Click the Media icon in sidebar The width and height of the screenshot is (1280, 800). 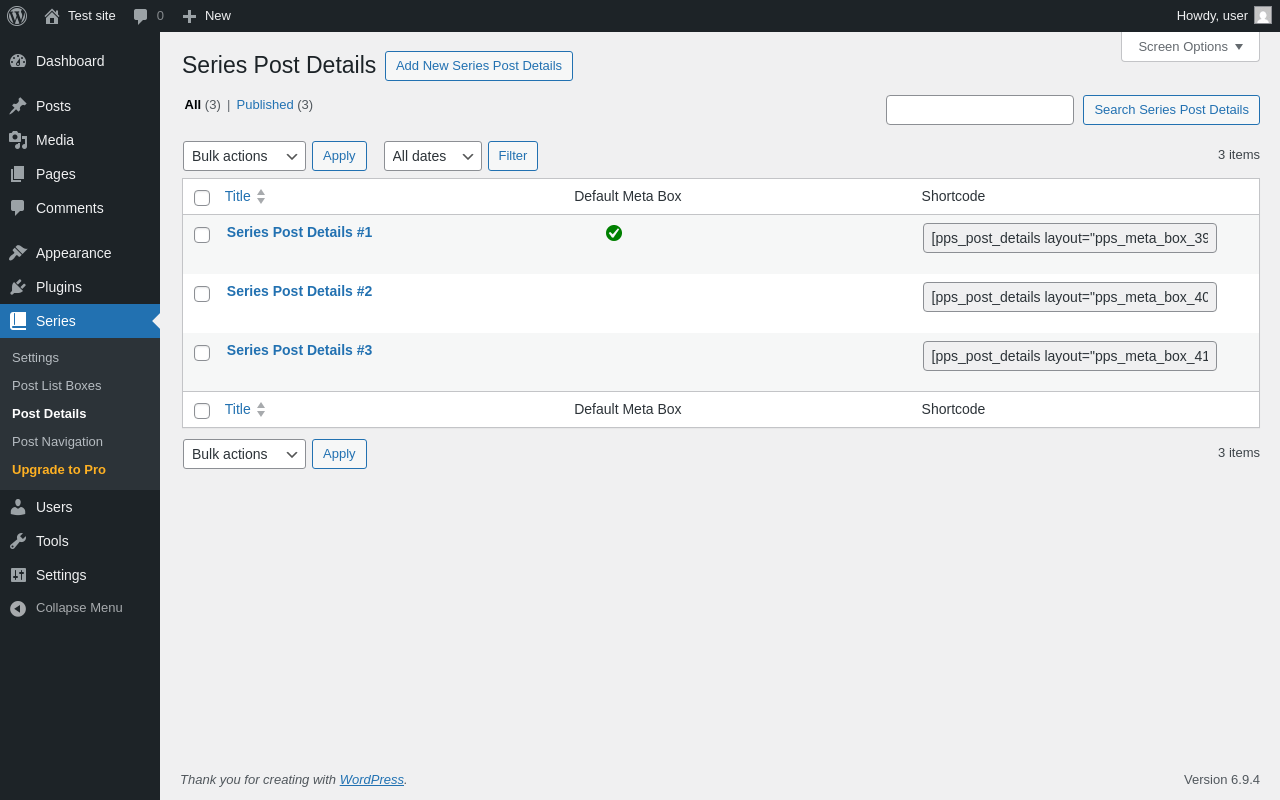tap(18, 140)
